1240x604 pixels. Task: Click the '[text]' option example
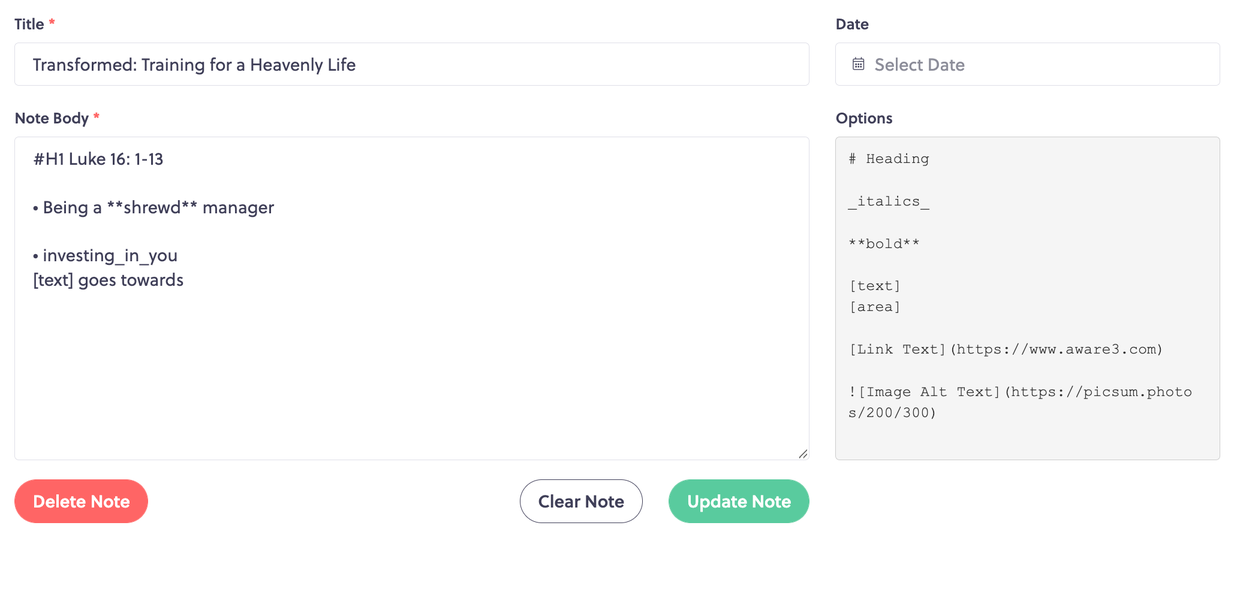pos(875,286)
